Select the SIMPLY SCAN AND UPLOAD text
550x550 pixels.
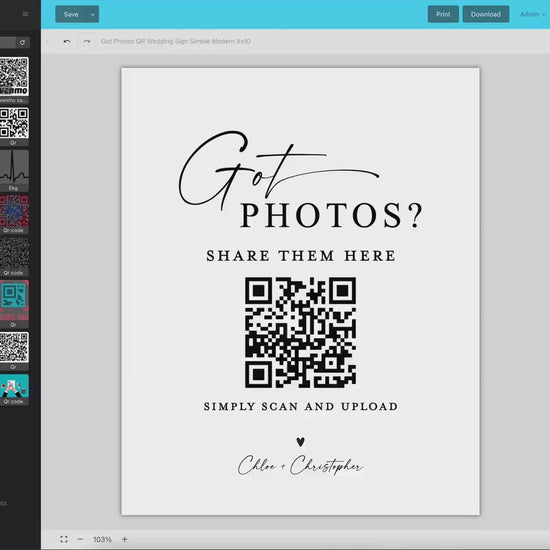tap(301, 407)
